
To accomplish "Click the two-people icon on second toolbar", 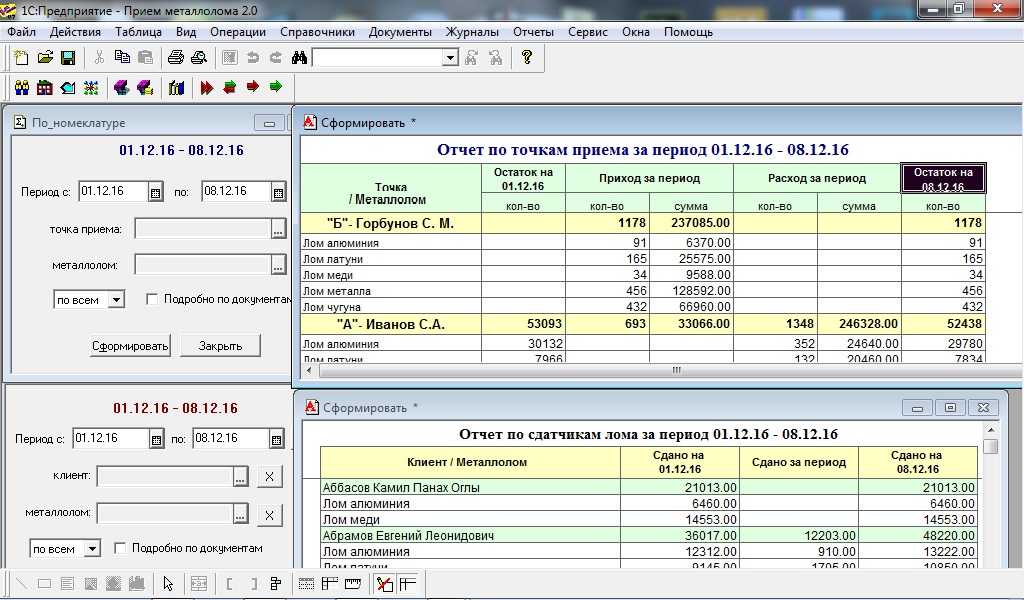I will click(21, 88).
